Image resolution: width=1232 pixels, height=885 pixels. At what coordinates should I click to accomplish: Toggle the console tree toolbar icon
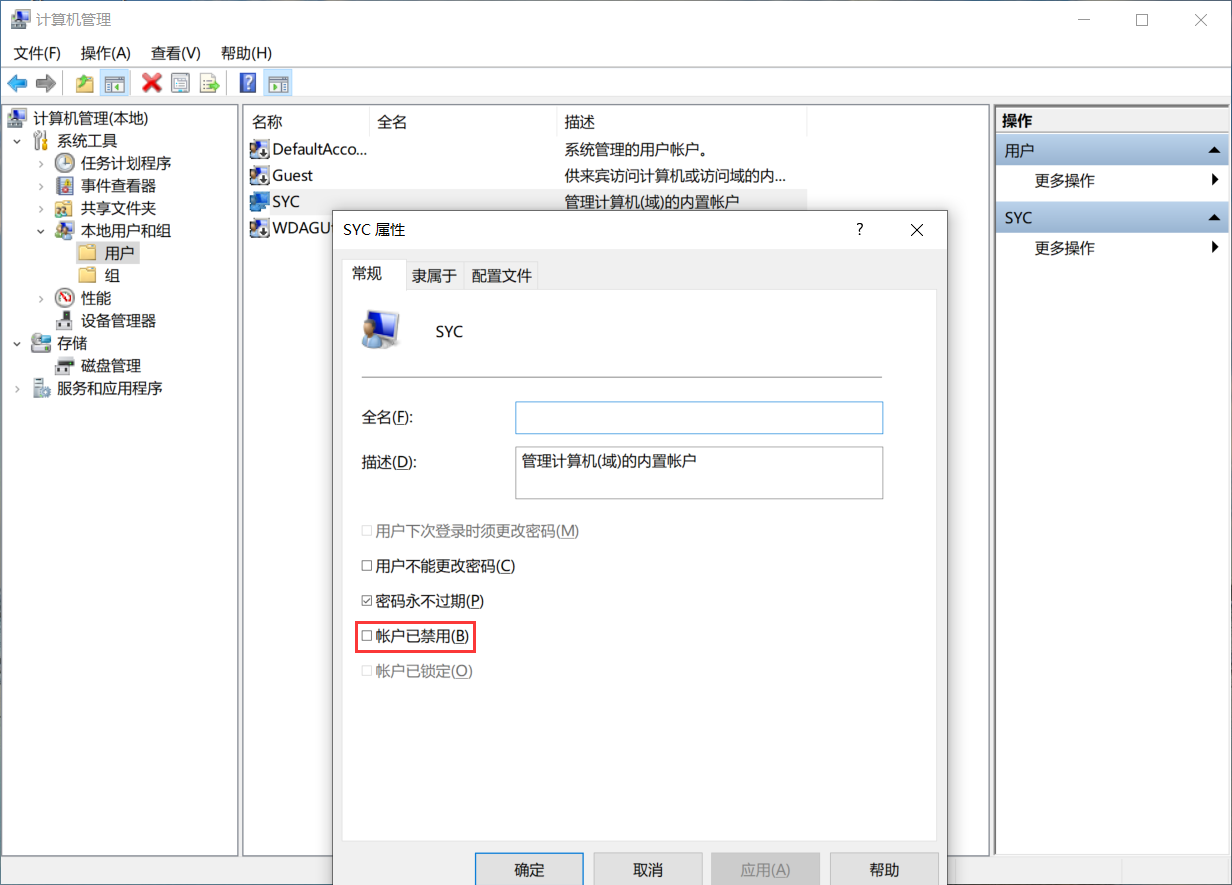point(115,83)
